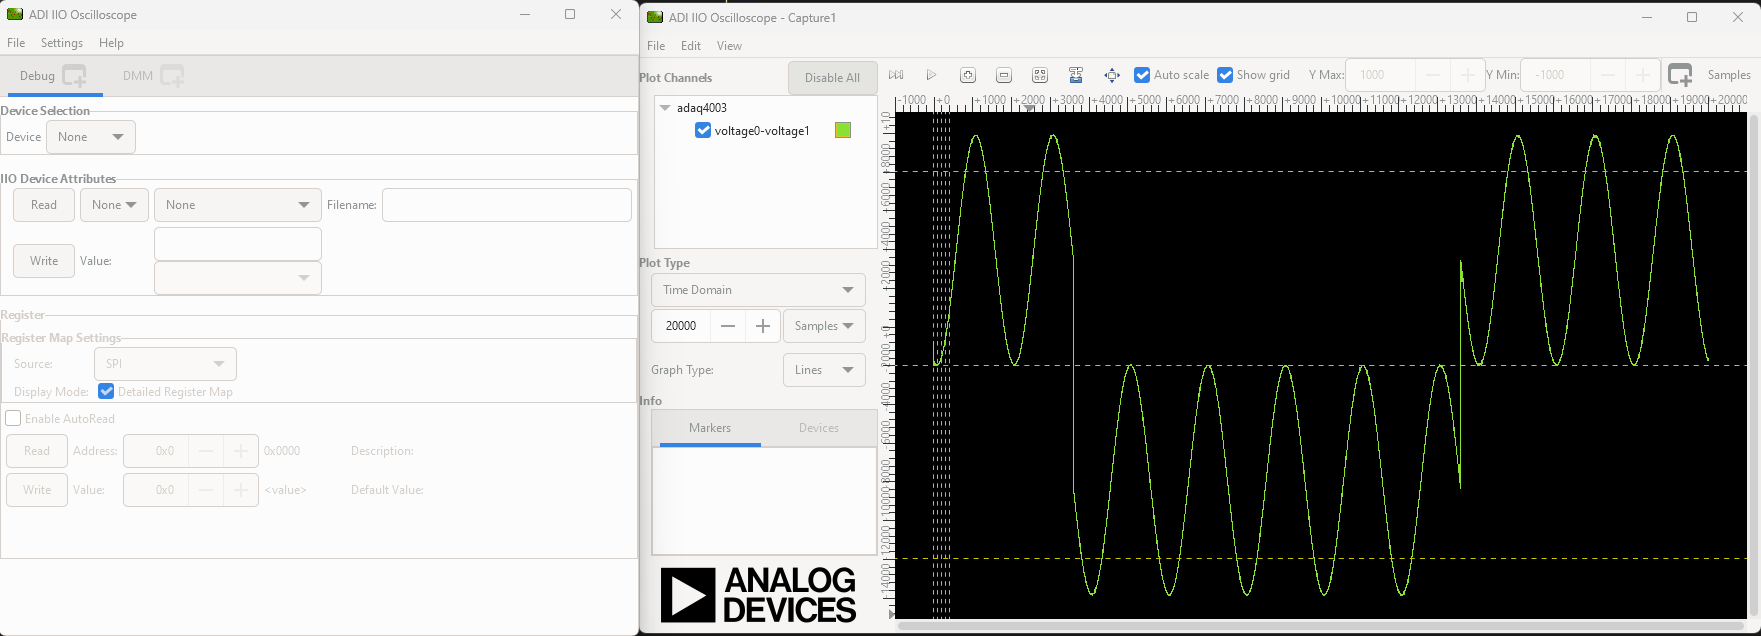Screen dimensions: 1761x636
Task: Open the SPI Source dropdown
Action: [x=165, y=364]
